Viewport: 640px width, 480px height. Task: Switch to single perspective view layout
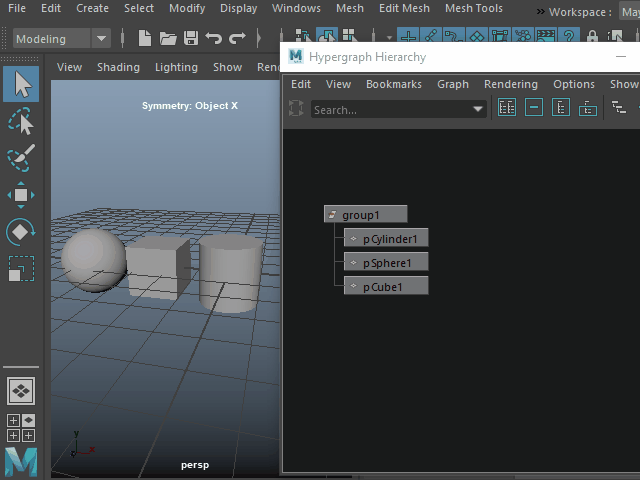coord(21,391)
